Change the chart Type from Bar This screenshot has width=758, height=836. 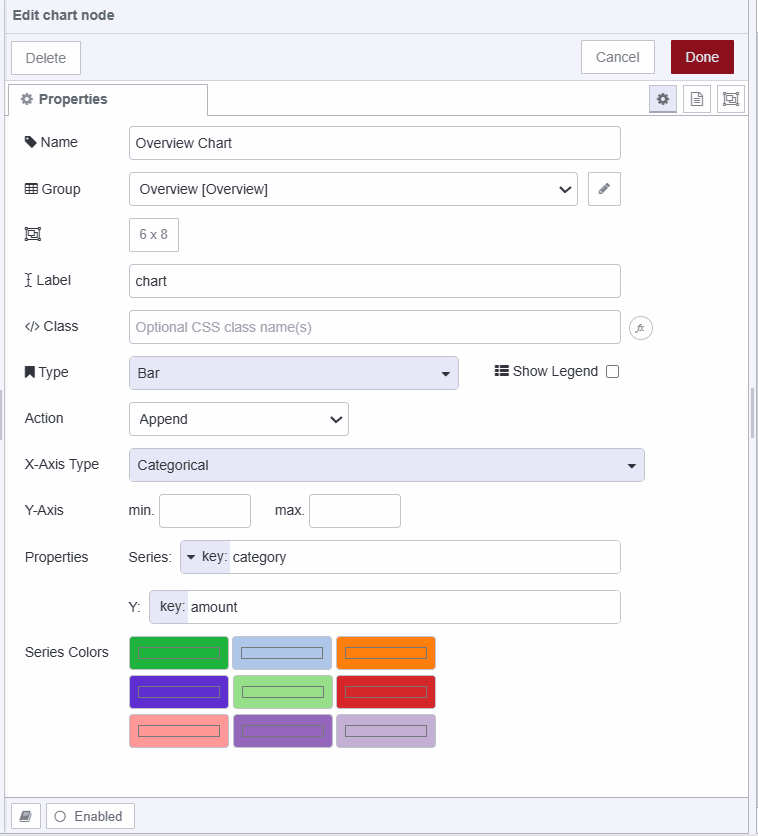[x=293, y=373]
